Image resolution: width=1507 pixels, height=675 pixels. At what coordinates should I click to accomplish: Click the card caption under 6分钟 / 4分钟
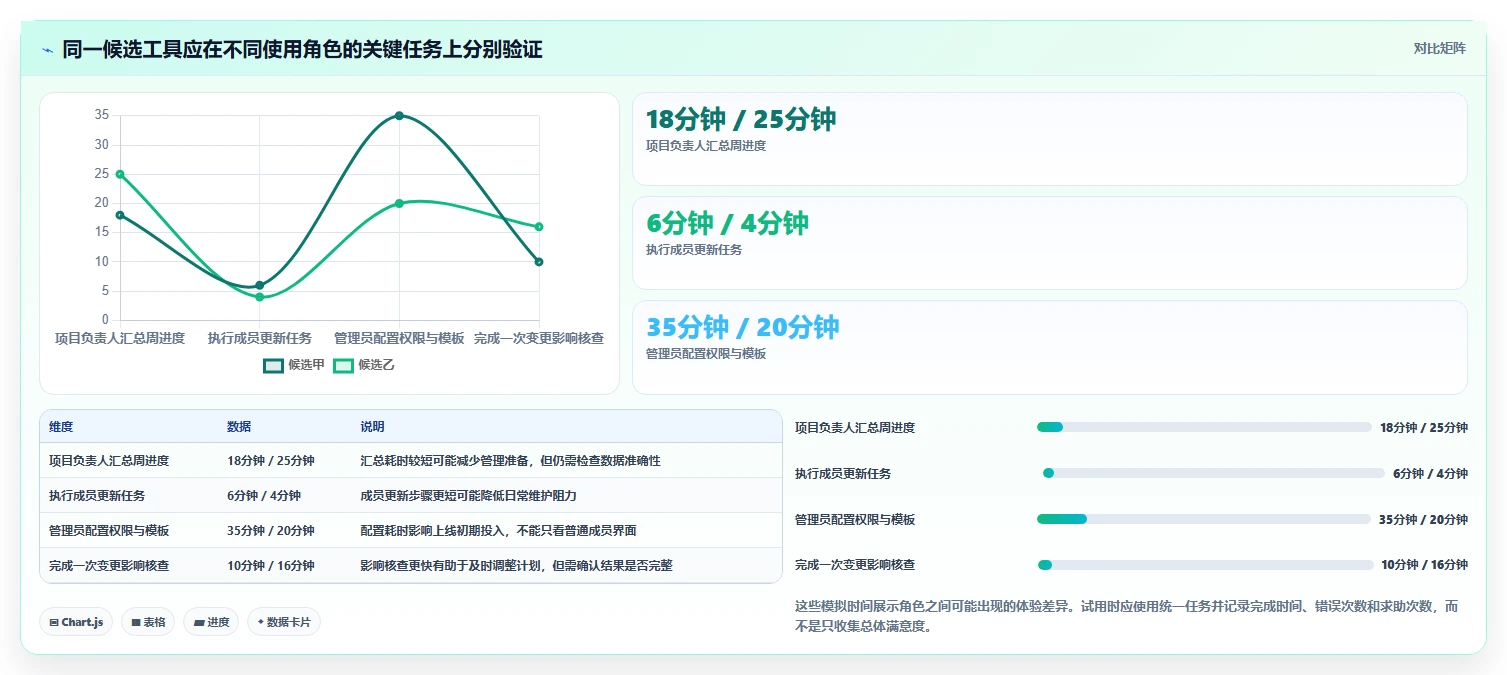point(694,250)
